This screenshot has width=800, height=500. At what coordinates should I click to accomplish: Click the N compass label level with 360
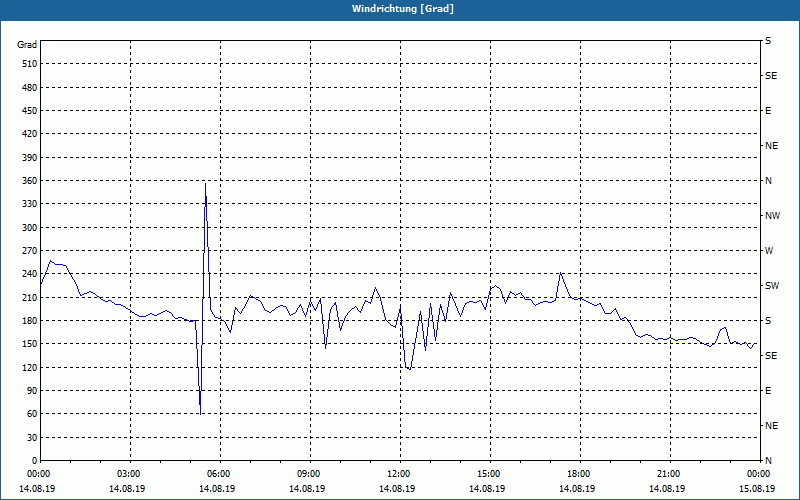tap(768, 181)
